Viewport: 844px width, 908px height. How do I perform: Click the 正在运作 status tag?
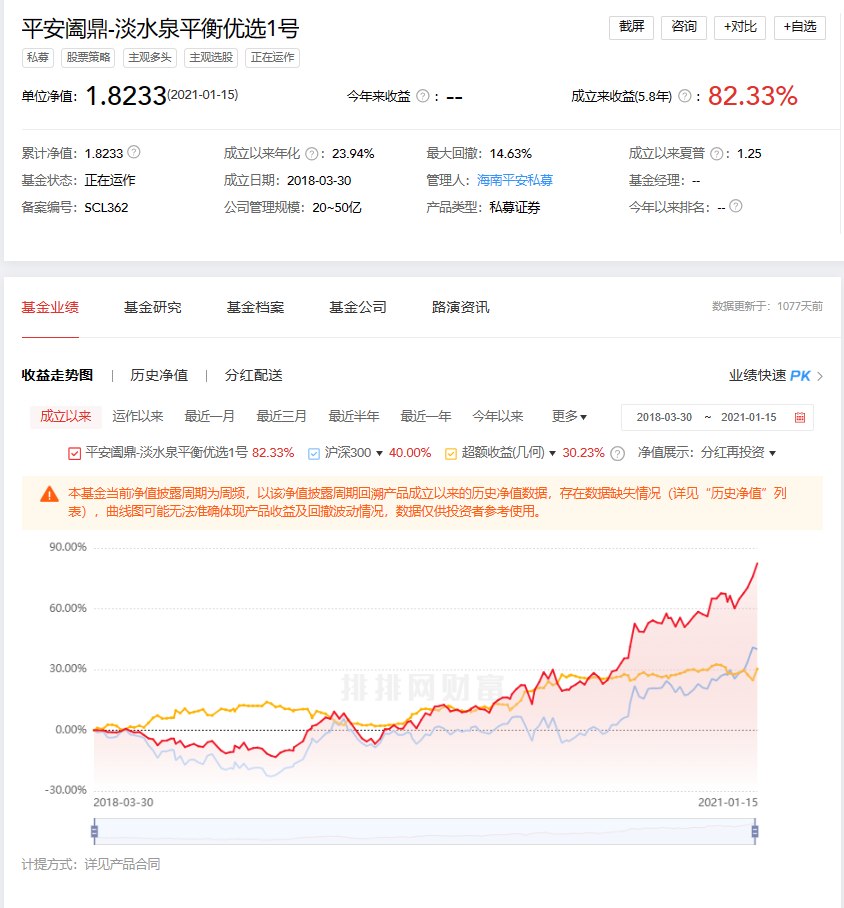point(272,57)
